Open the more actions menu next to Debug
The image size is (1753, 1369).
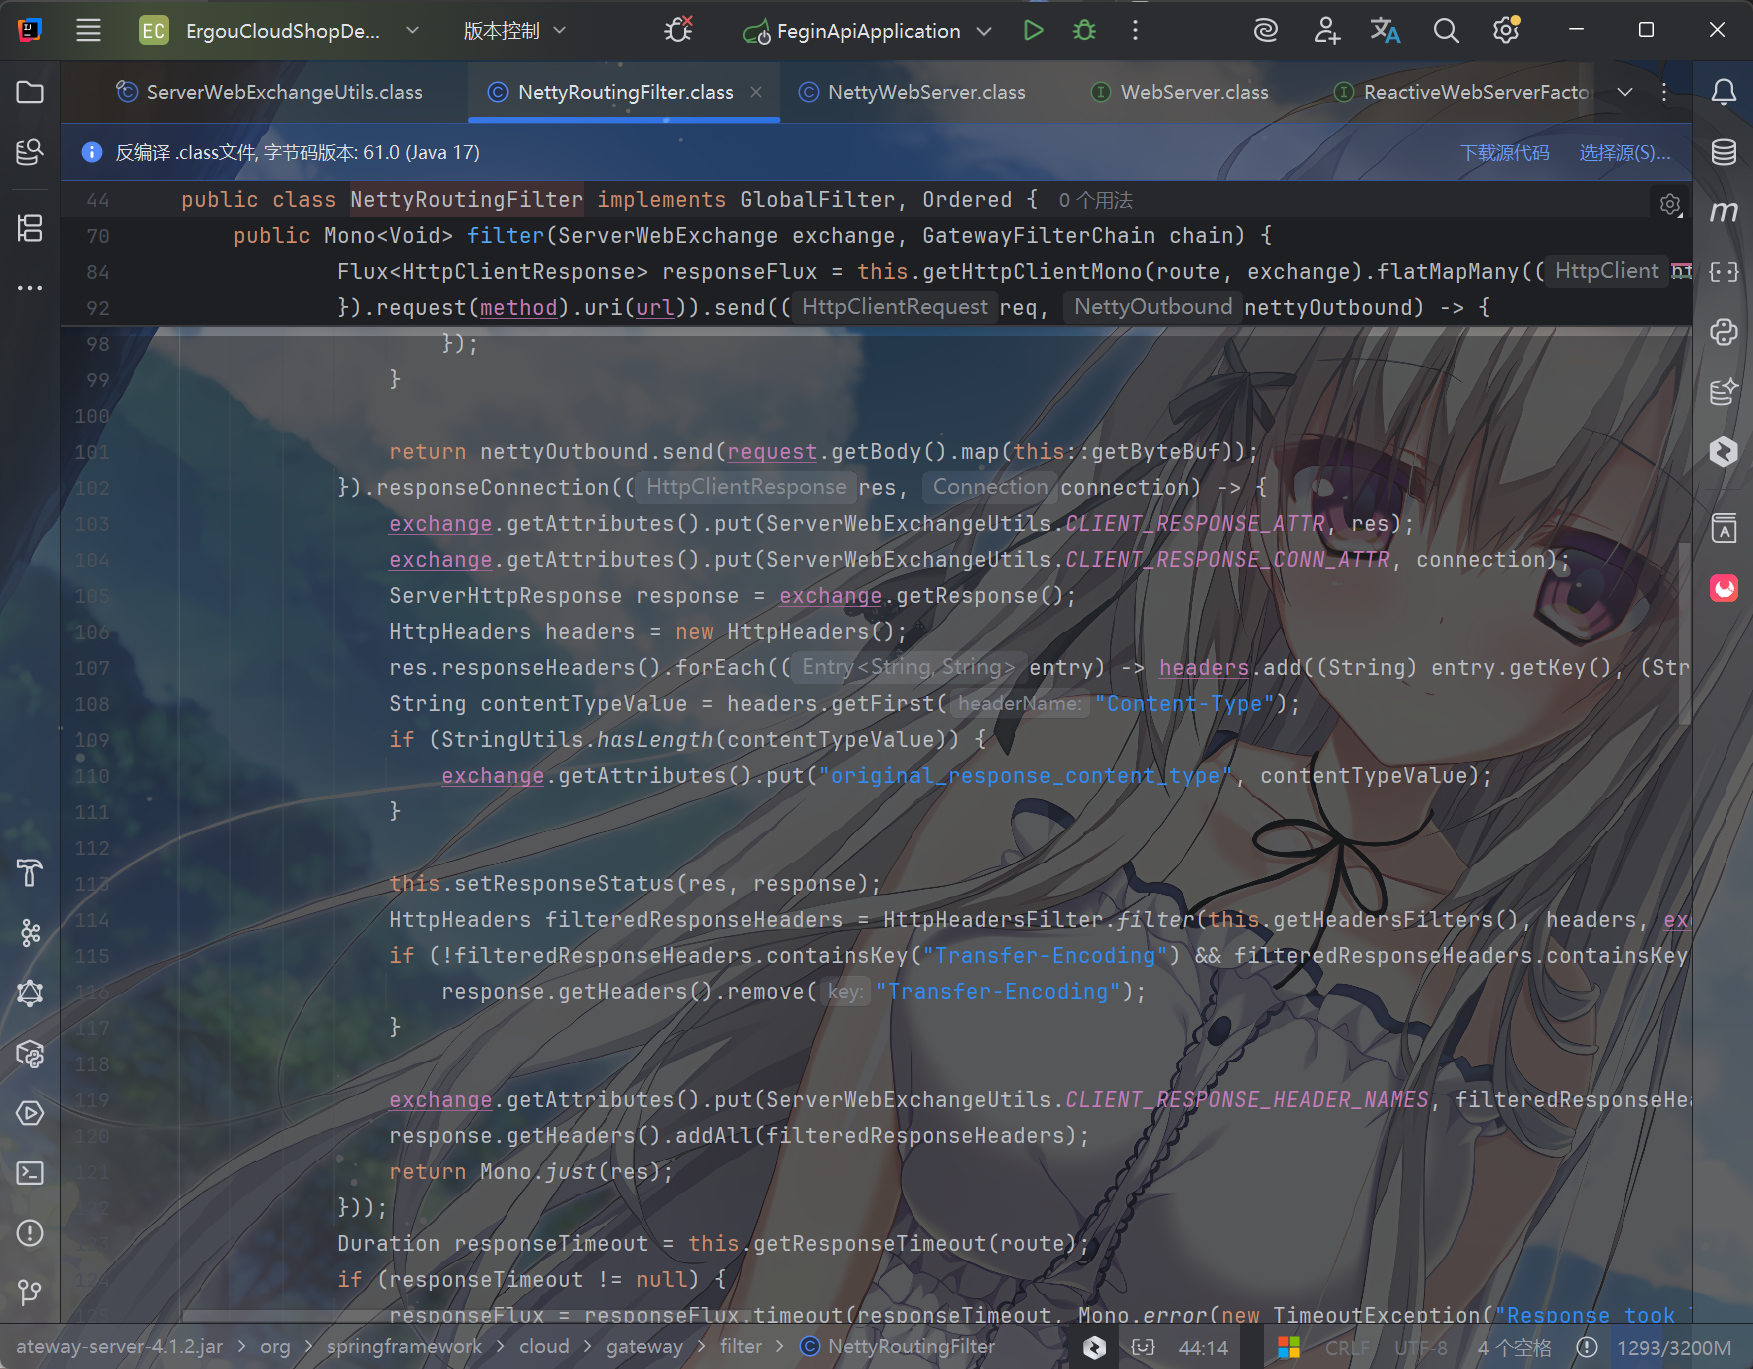click(1135, 30)
